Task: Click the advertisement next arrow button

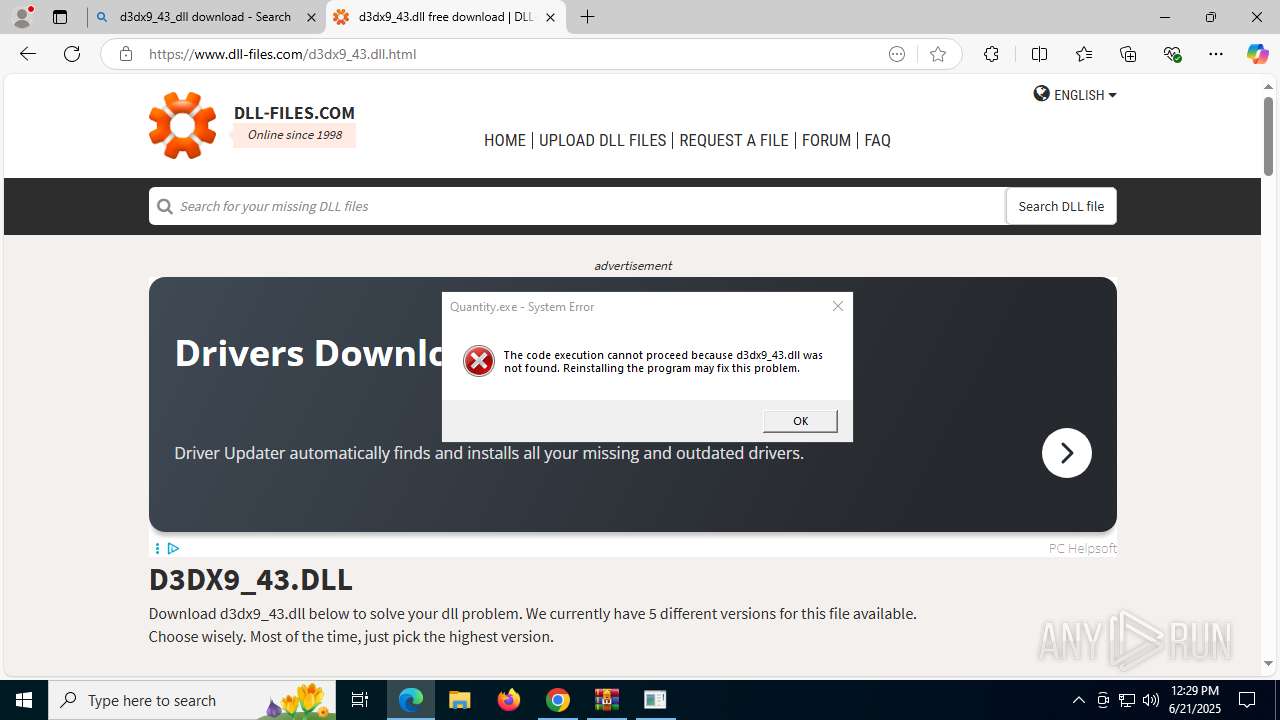Action: [x=1066, y=453]
